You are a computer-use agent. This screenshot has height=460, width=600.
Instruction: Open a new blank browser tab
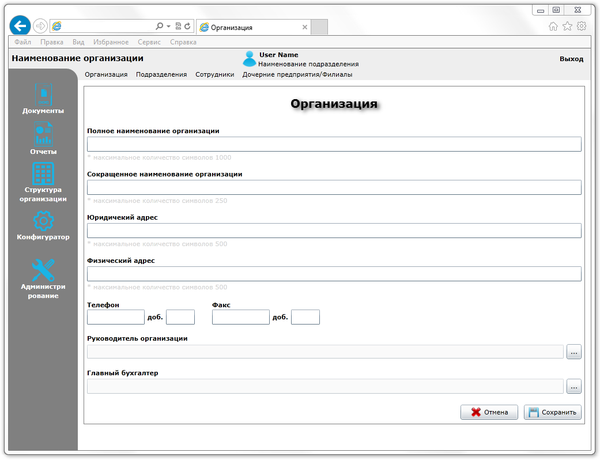[x=319, y=27]
